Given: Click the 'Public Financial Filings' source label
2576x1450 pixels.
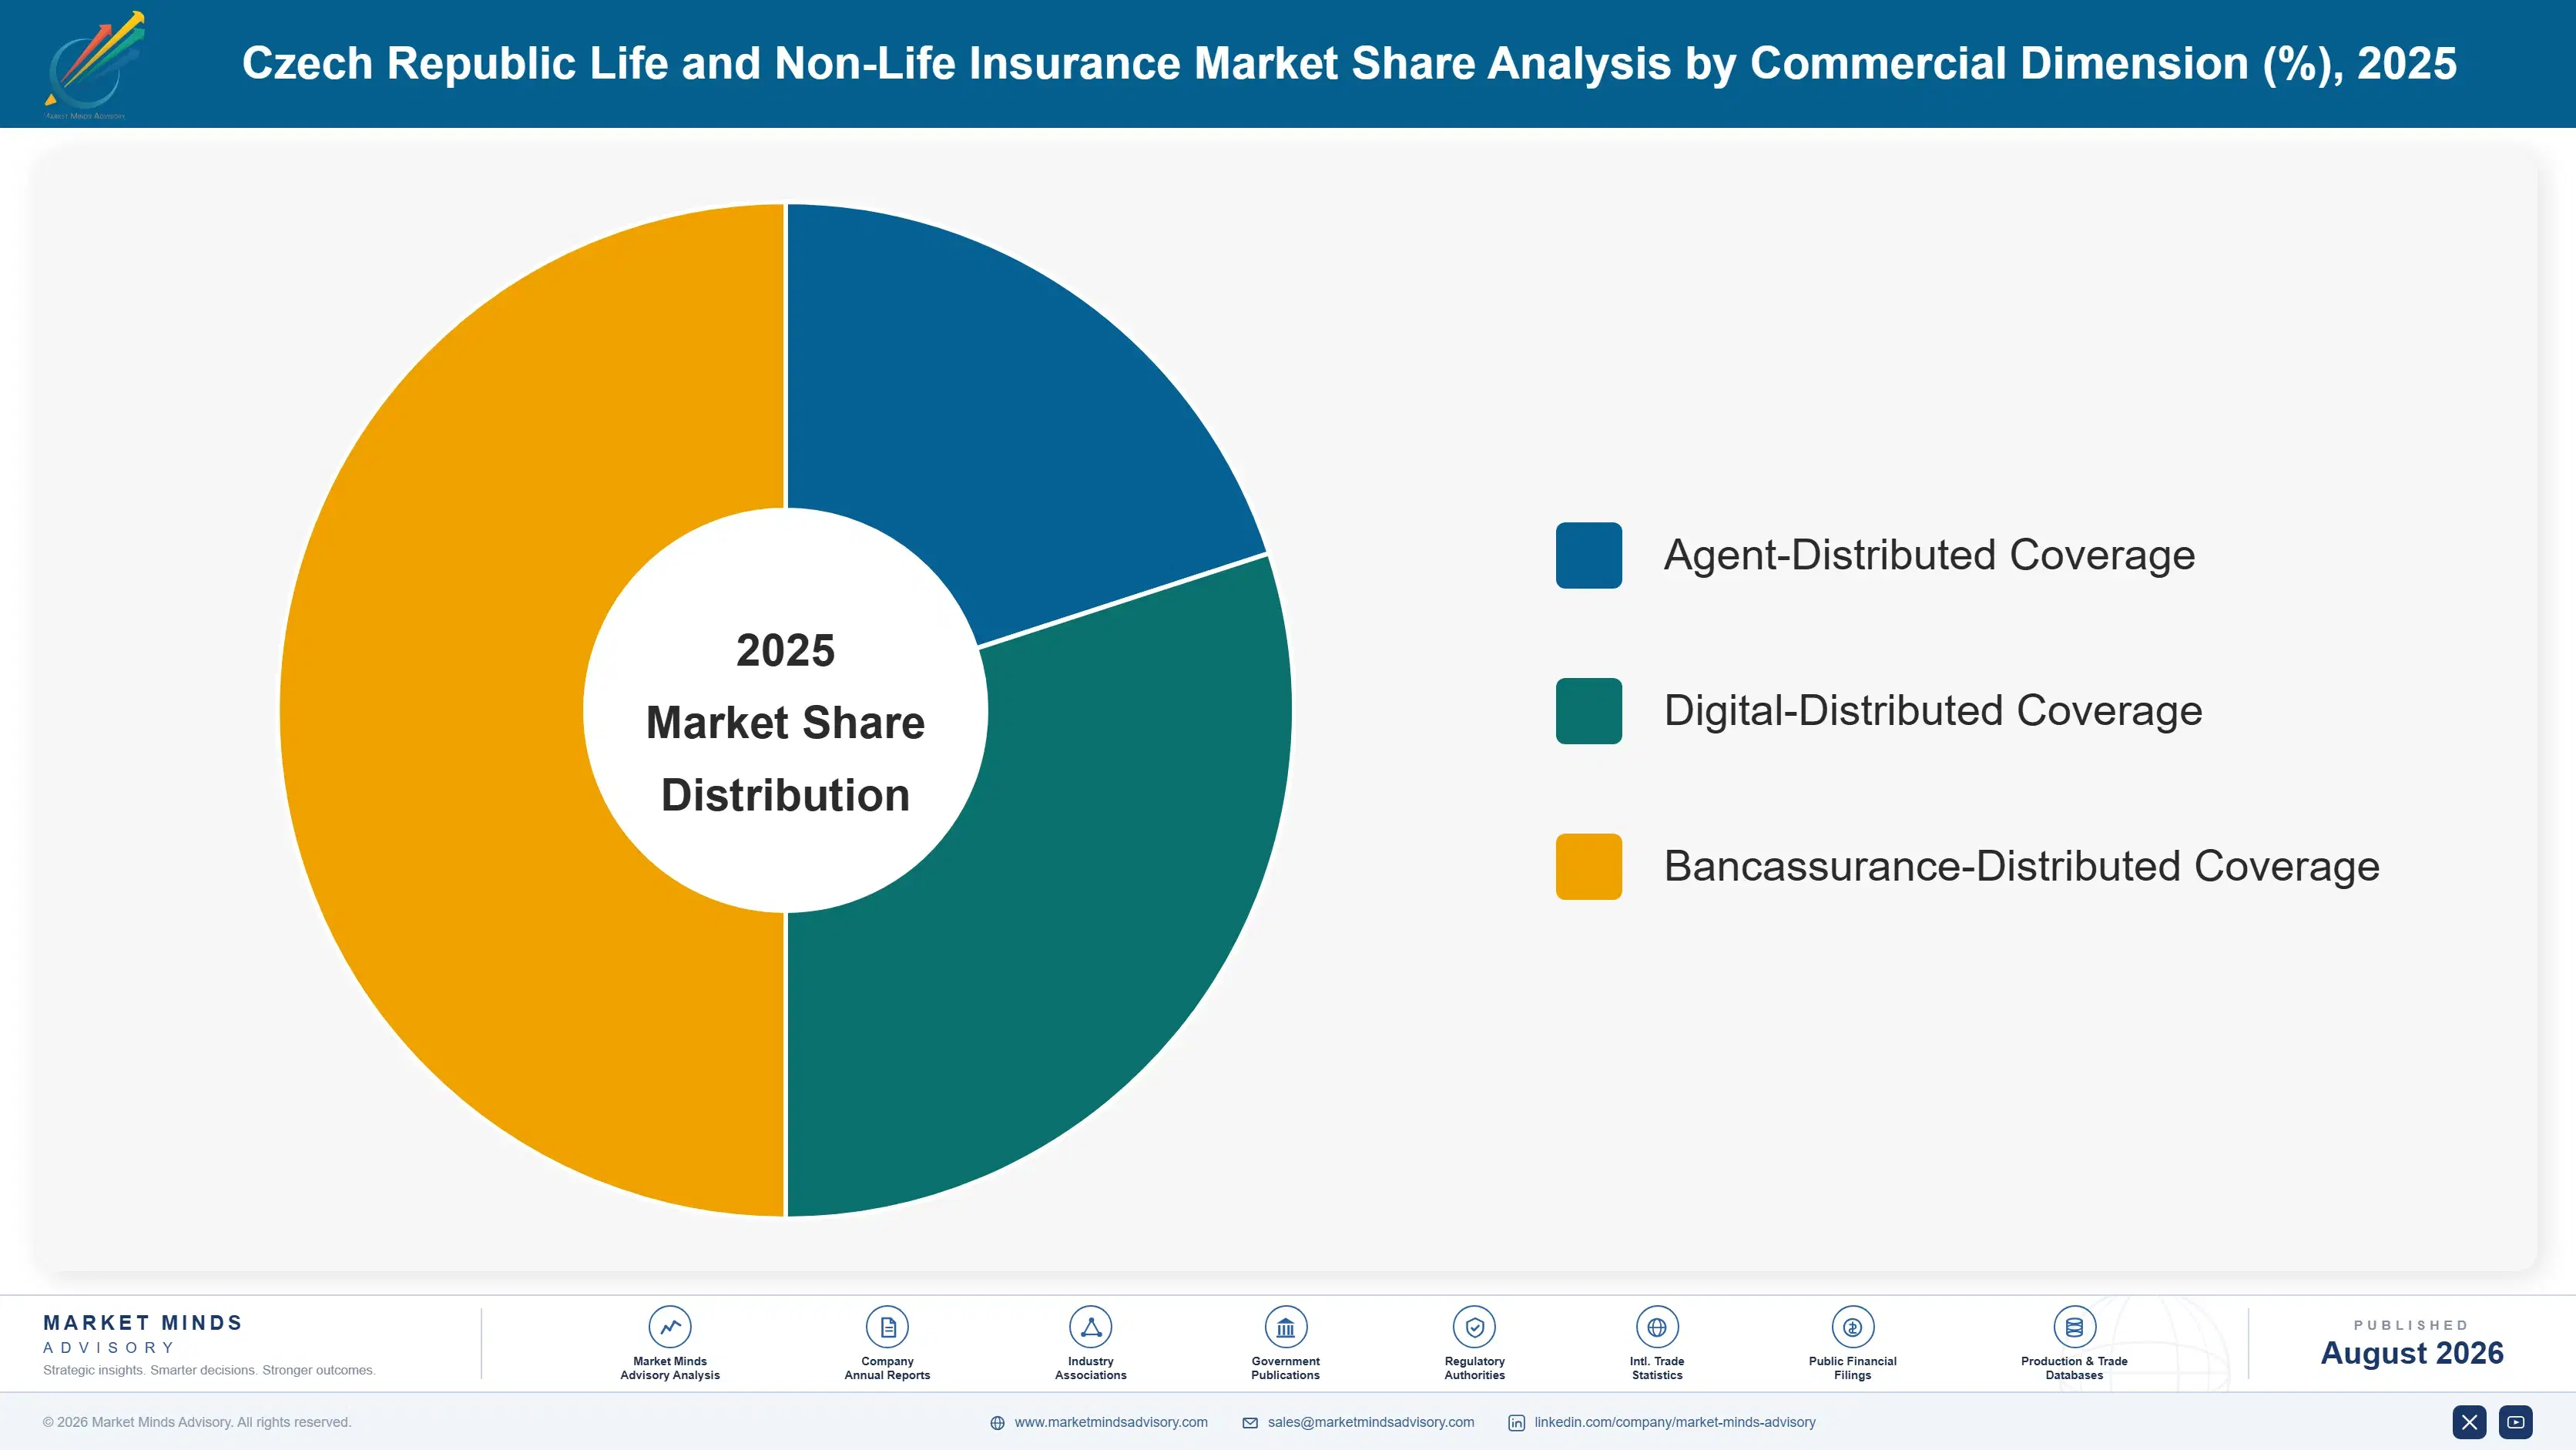Looking at the screenshot, I should click(1852, 1368).
